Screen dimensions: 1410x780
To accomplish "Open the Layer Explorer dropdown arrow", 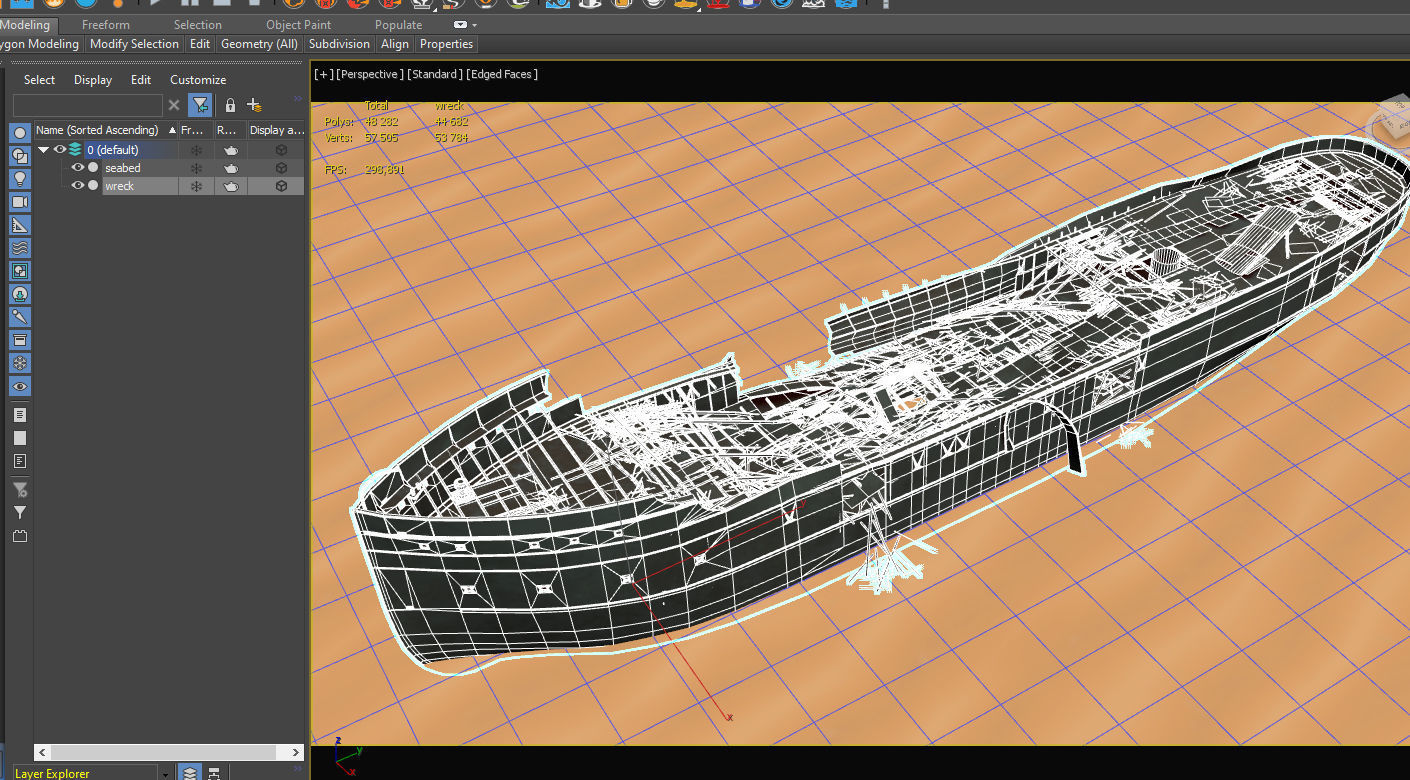I will pos(164,773).
